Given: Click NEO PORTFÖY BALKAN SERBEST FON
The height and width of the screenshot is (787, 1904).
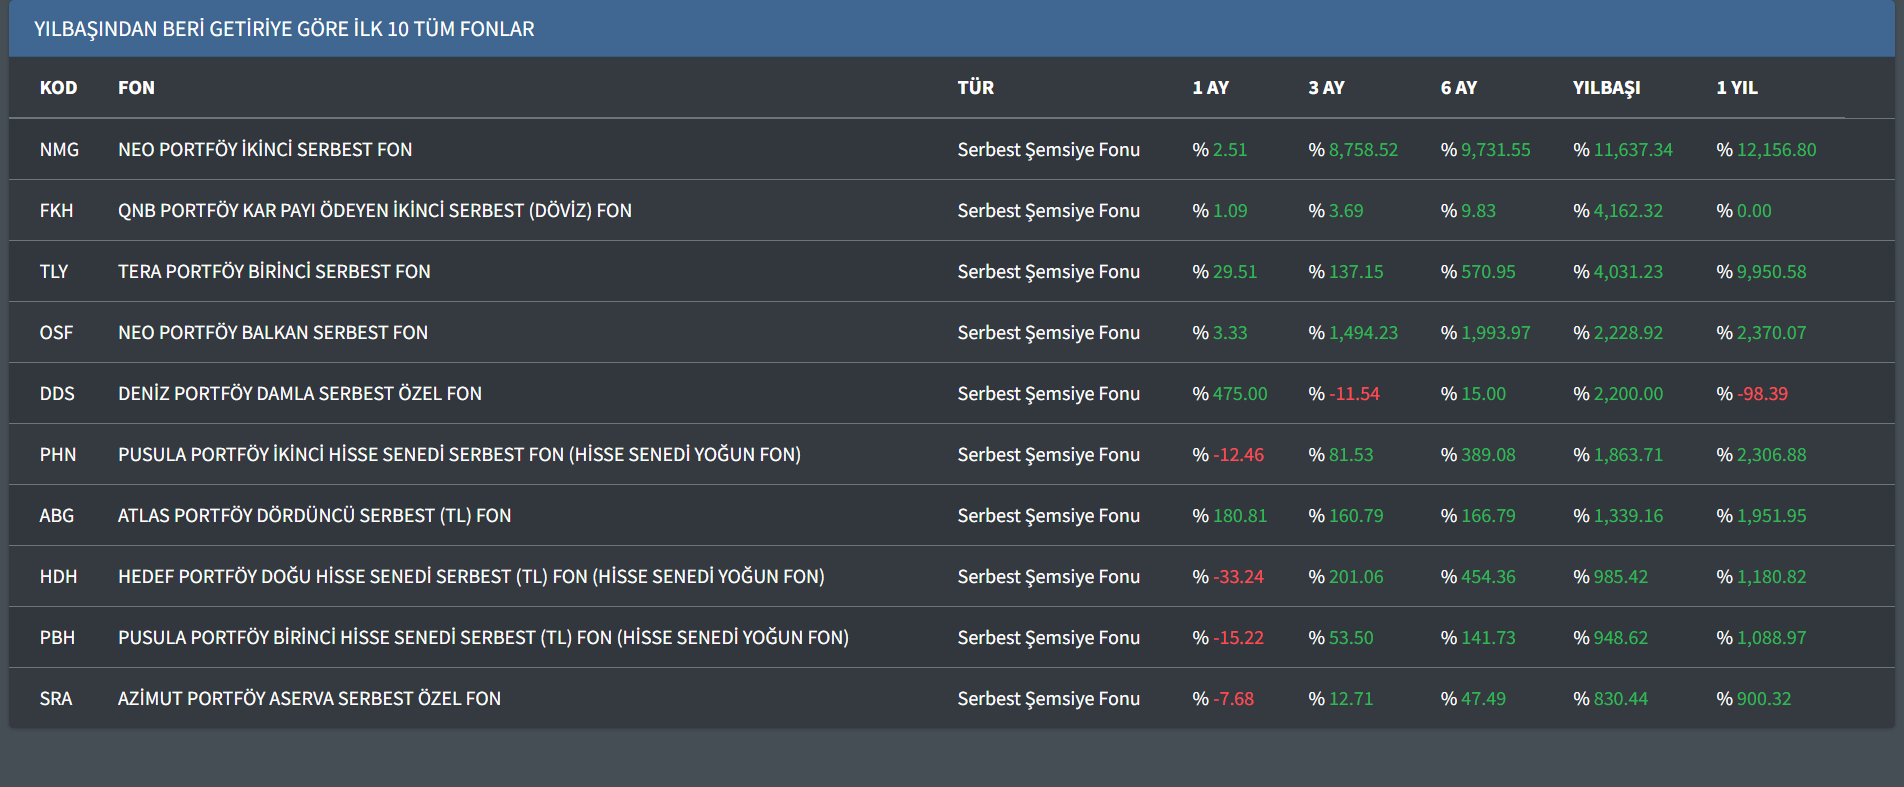Looking at the screenshot, I should (x=272, y=333).
